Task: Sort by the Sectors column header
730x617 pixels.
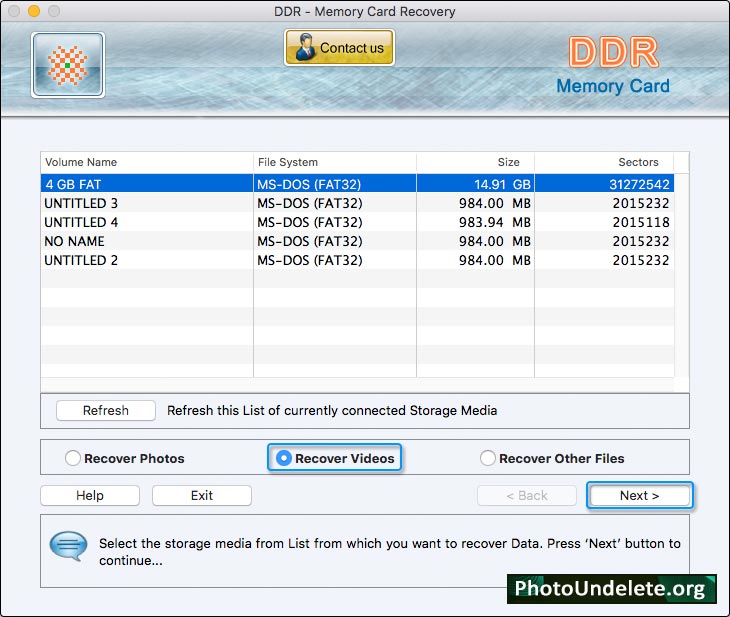Action: [x=604, y=162]
